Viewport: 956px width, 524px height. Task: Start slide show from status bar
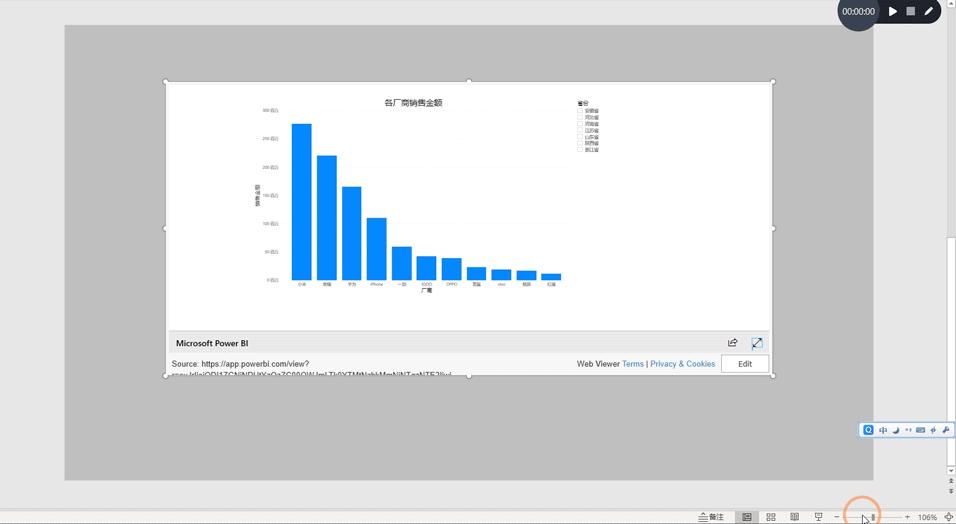point(818,517)
